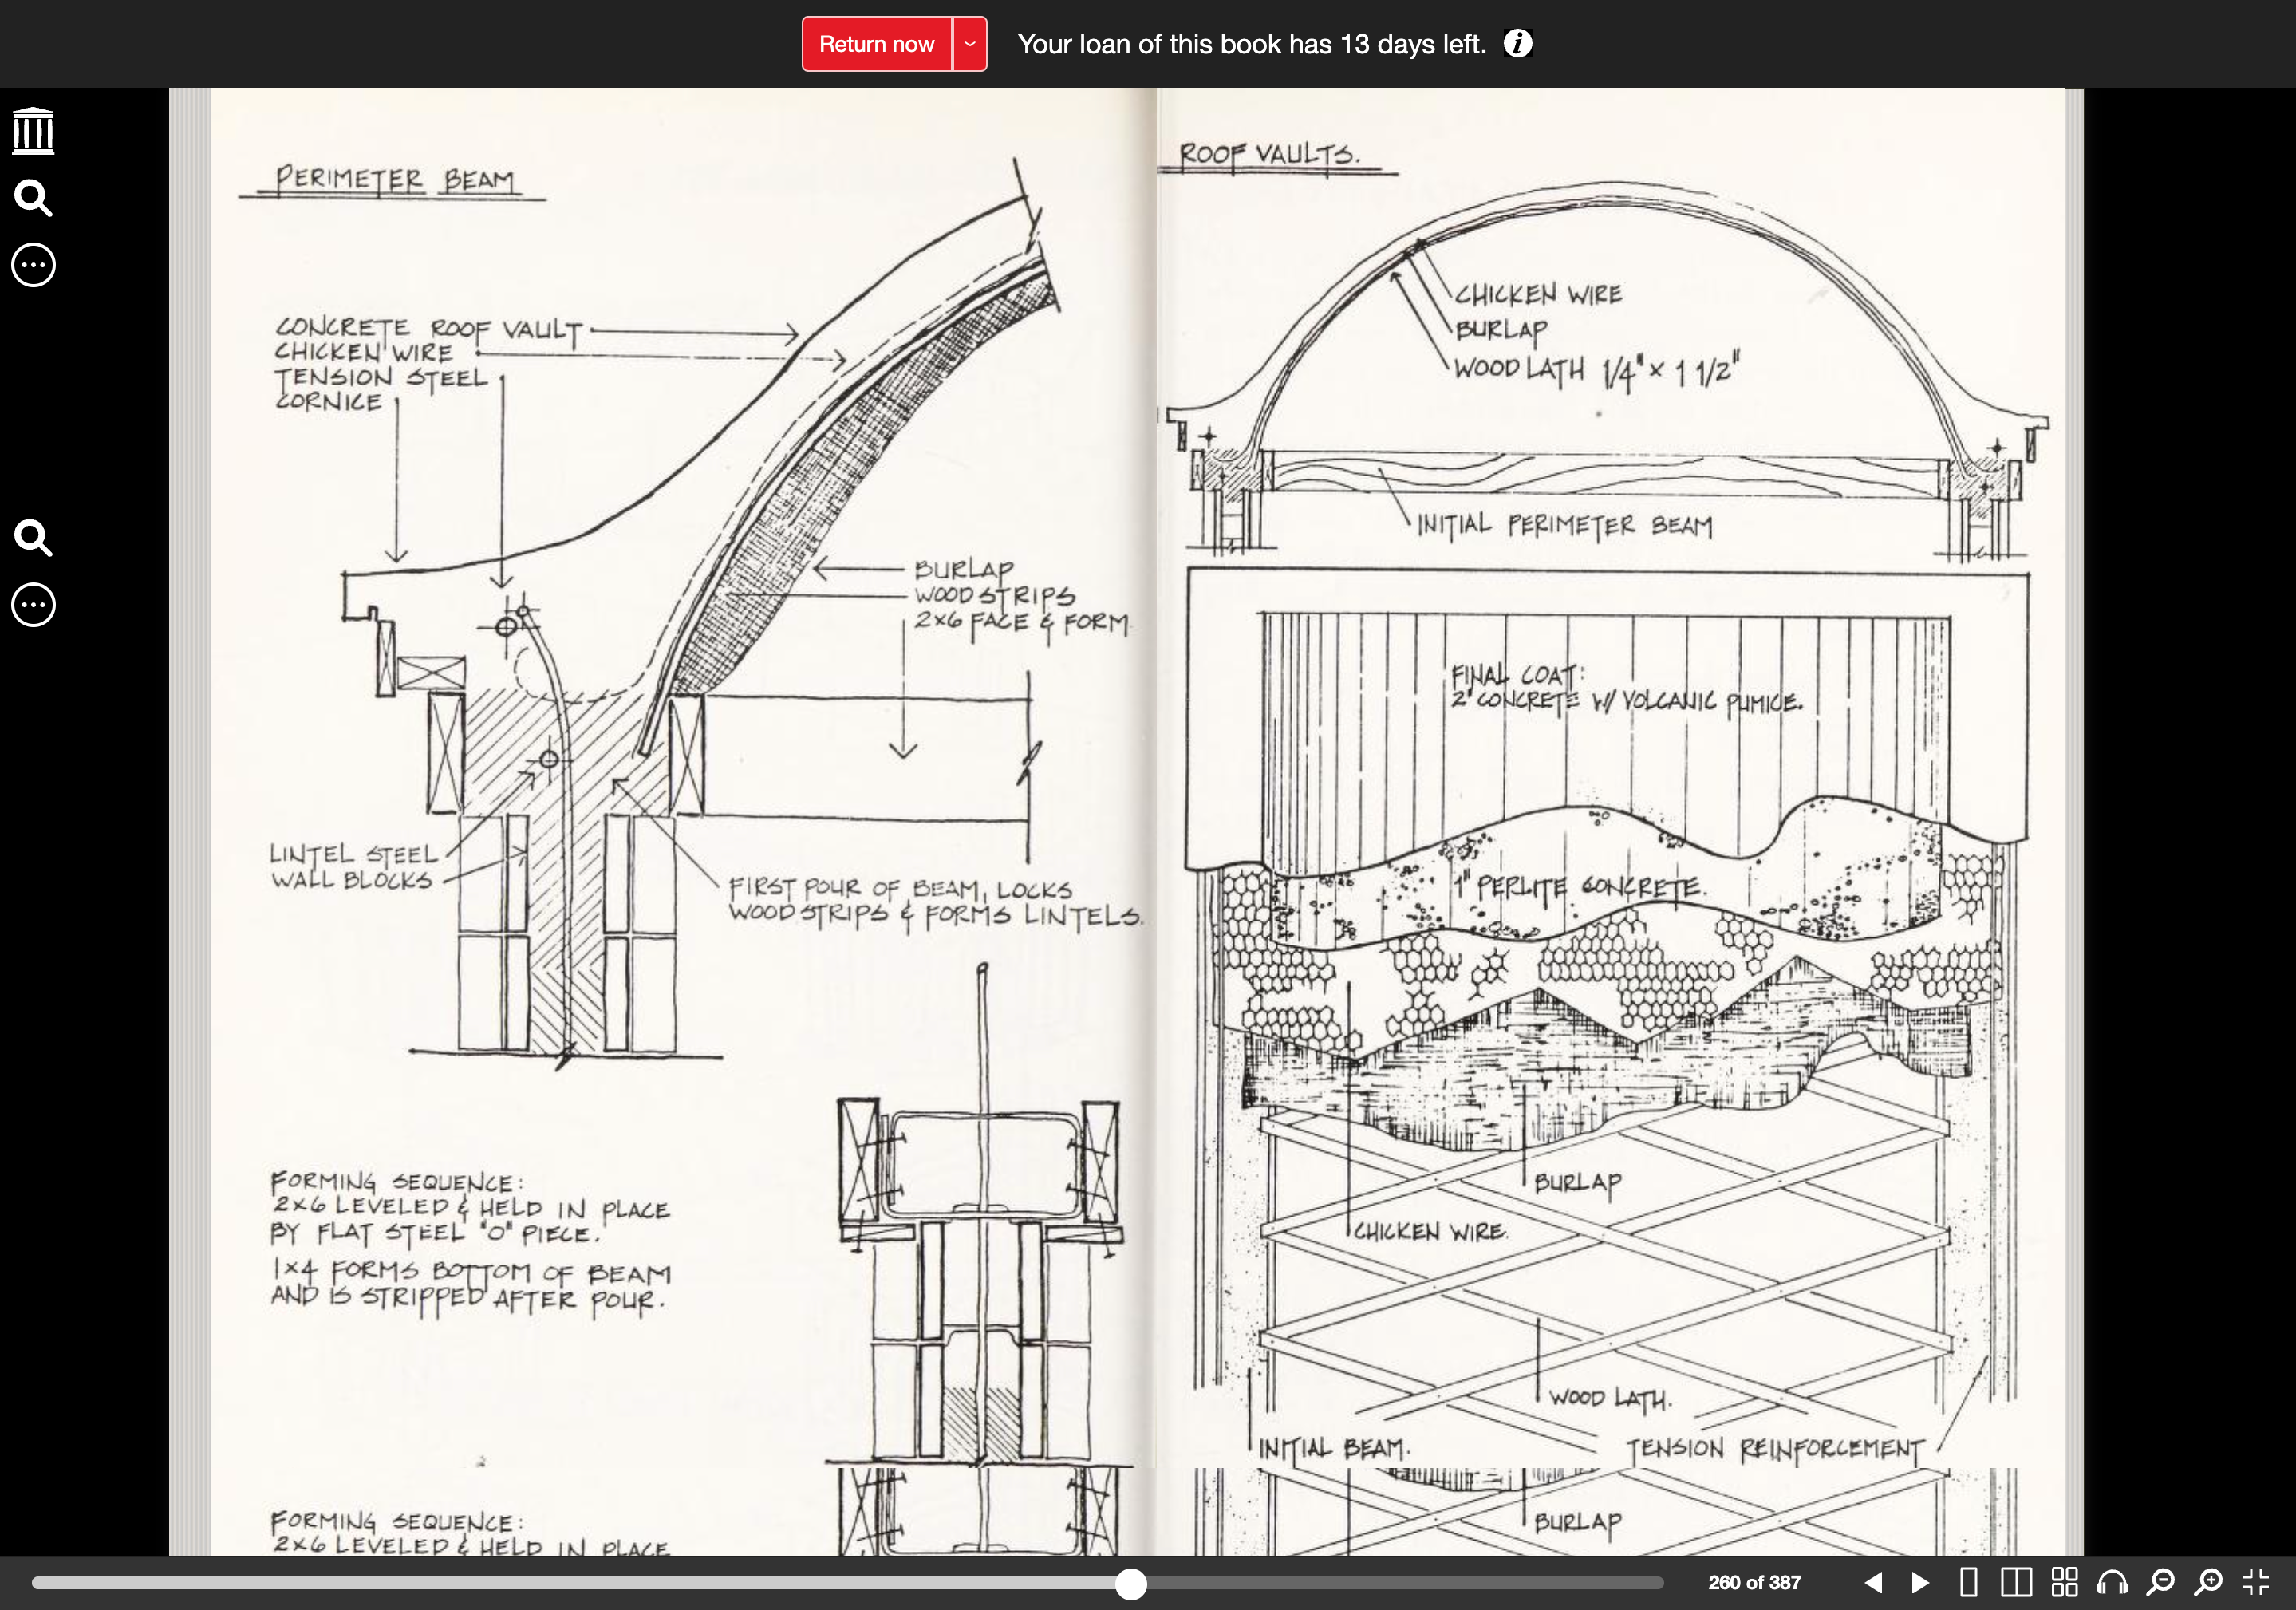Click the lower search magnifier icon
2296x1610 pixels.
tap(33, 538)
